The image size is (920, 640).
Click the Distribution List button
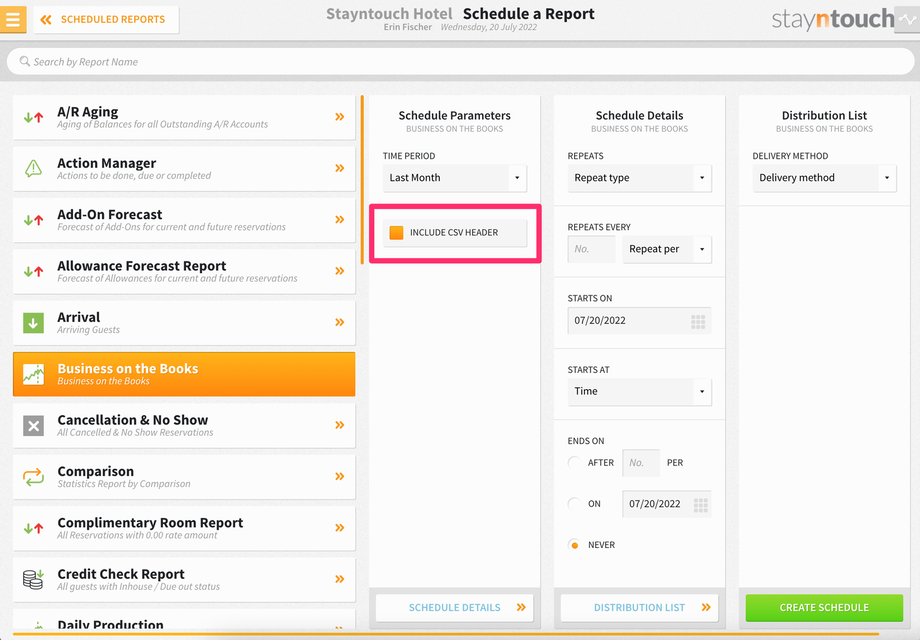click(640, 608)
